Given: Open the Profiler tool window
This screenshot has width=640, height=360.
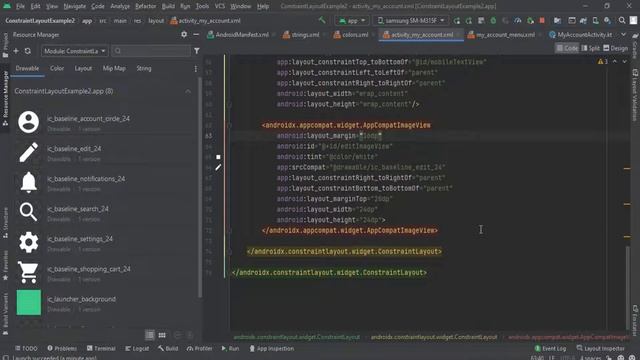Looking at the screenshot, I should [199, 349].
